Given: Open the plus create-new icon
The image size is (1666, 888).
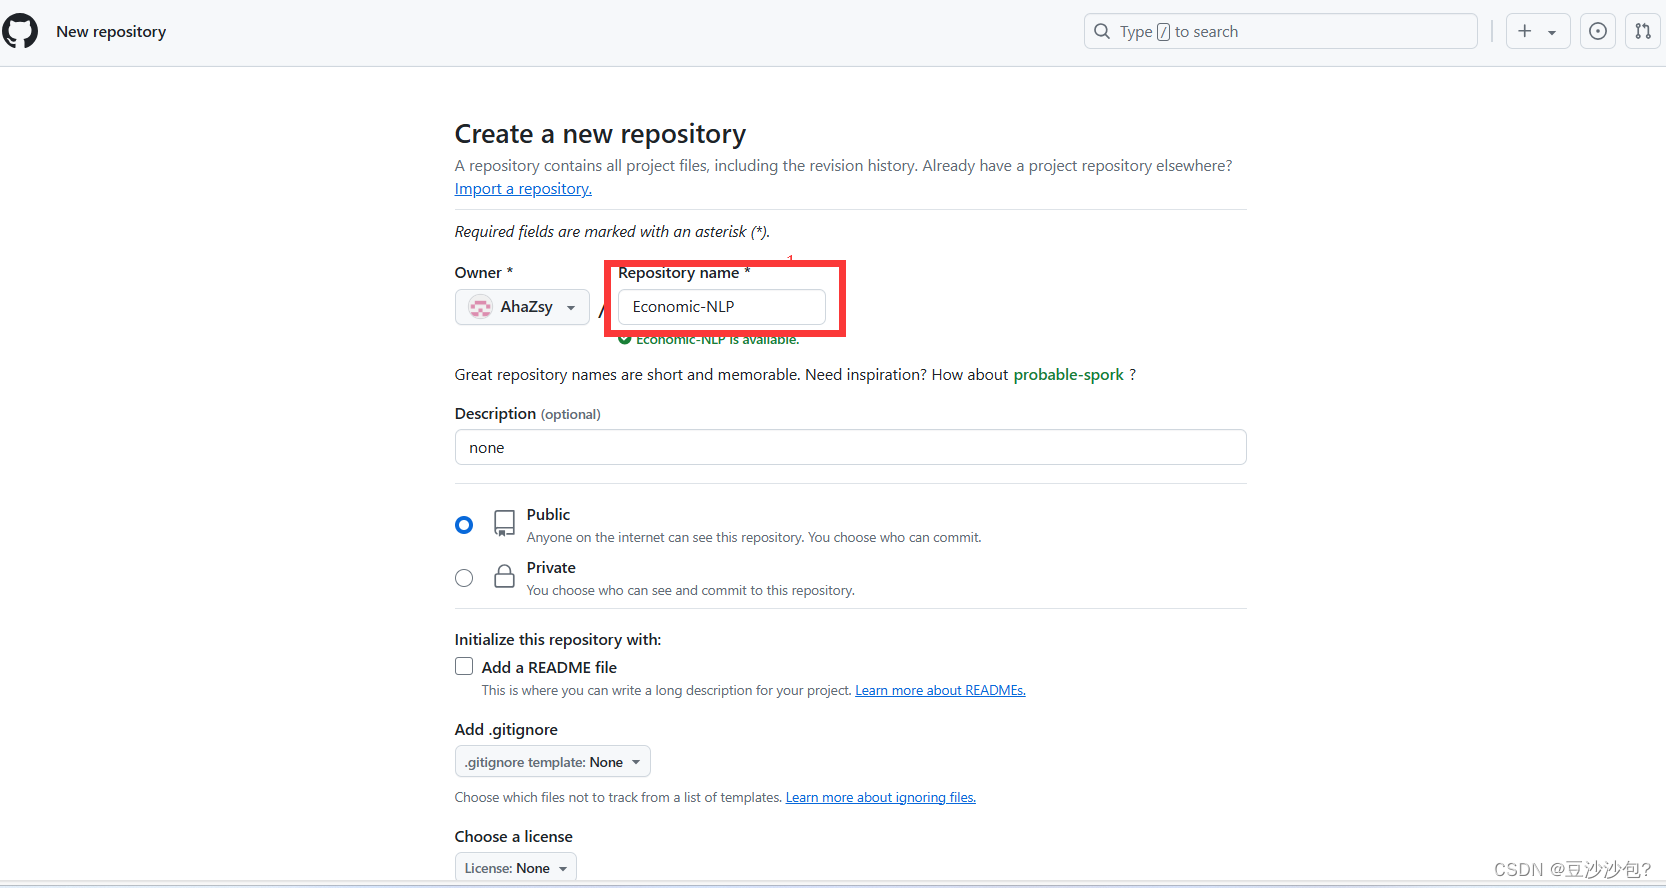Looking at the screenshot, I should click(1525, 31).
